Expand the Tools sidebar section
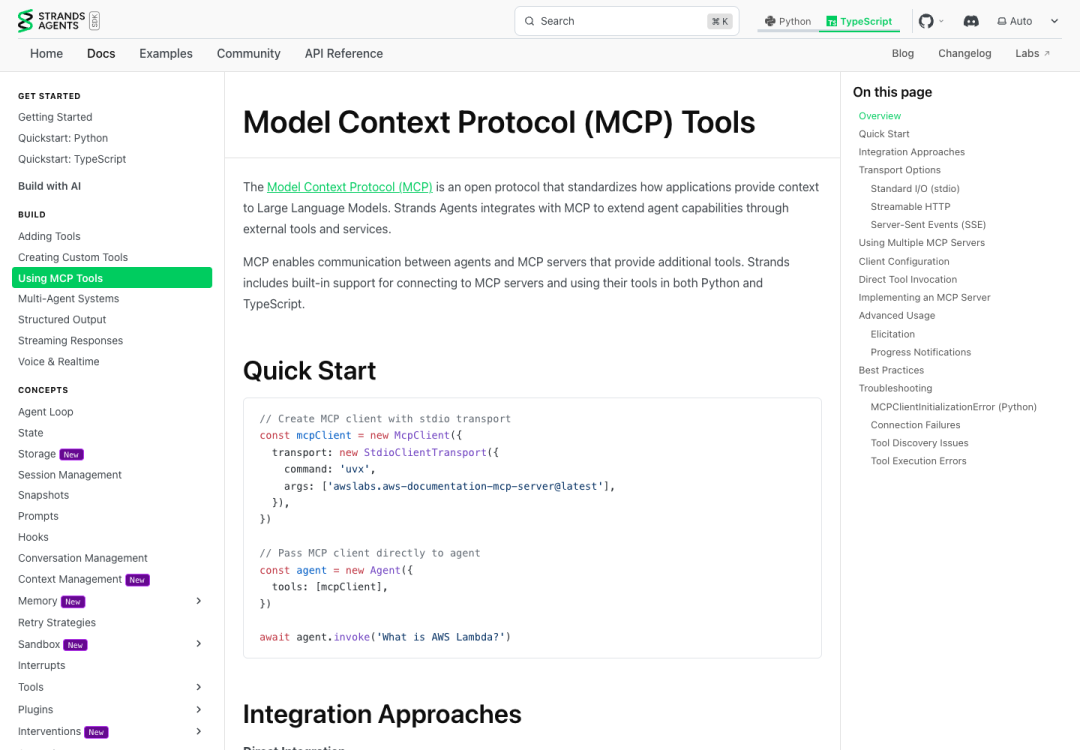This screenshot has width=1080, height=750. (198, 687)
